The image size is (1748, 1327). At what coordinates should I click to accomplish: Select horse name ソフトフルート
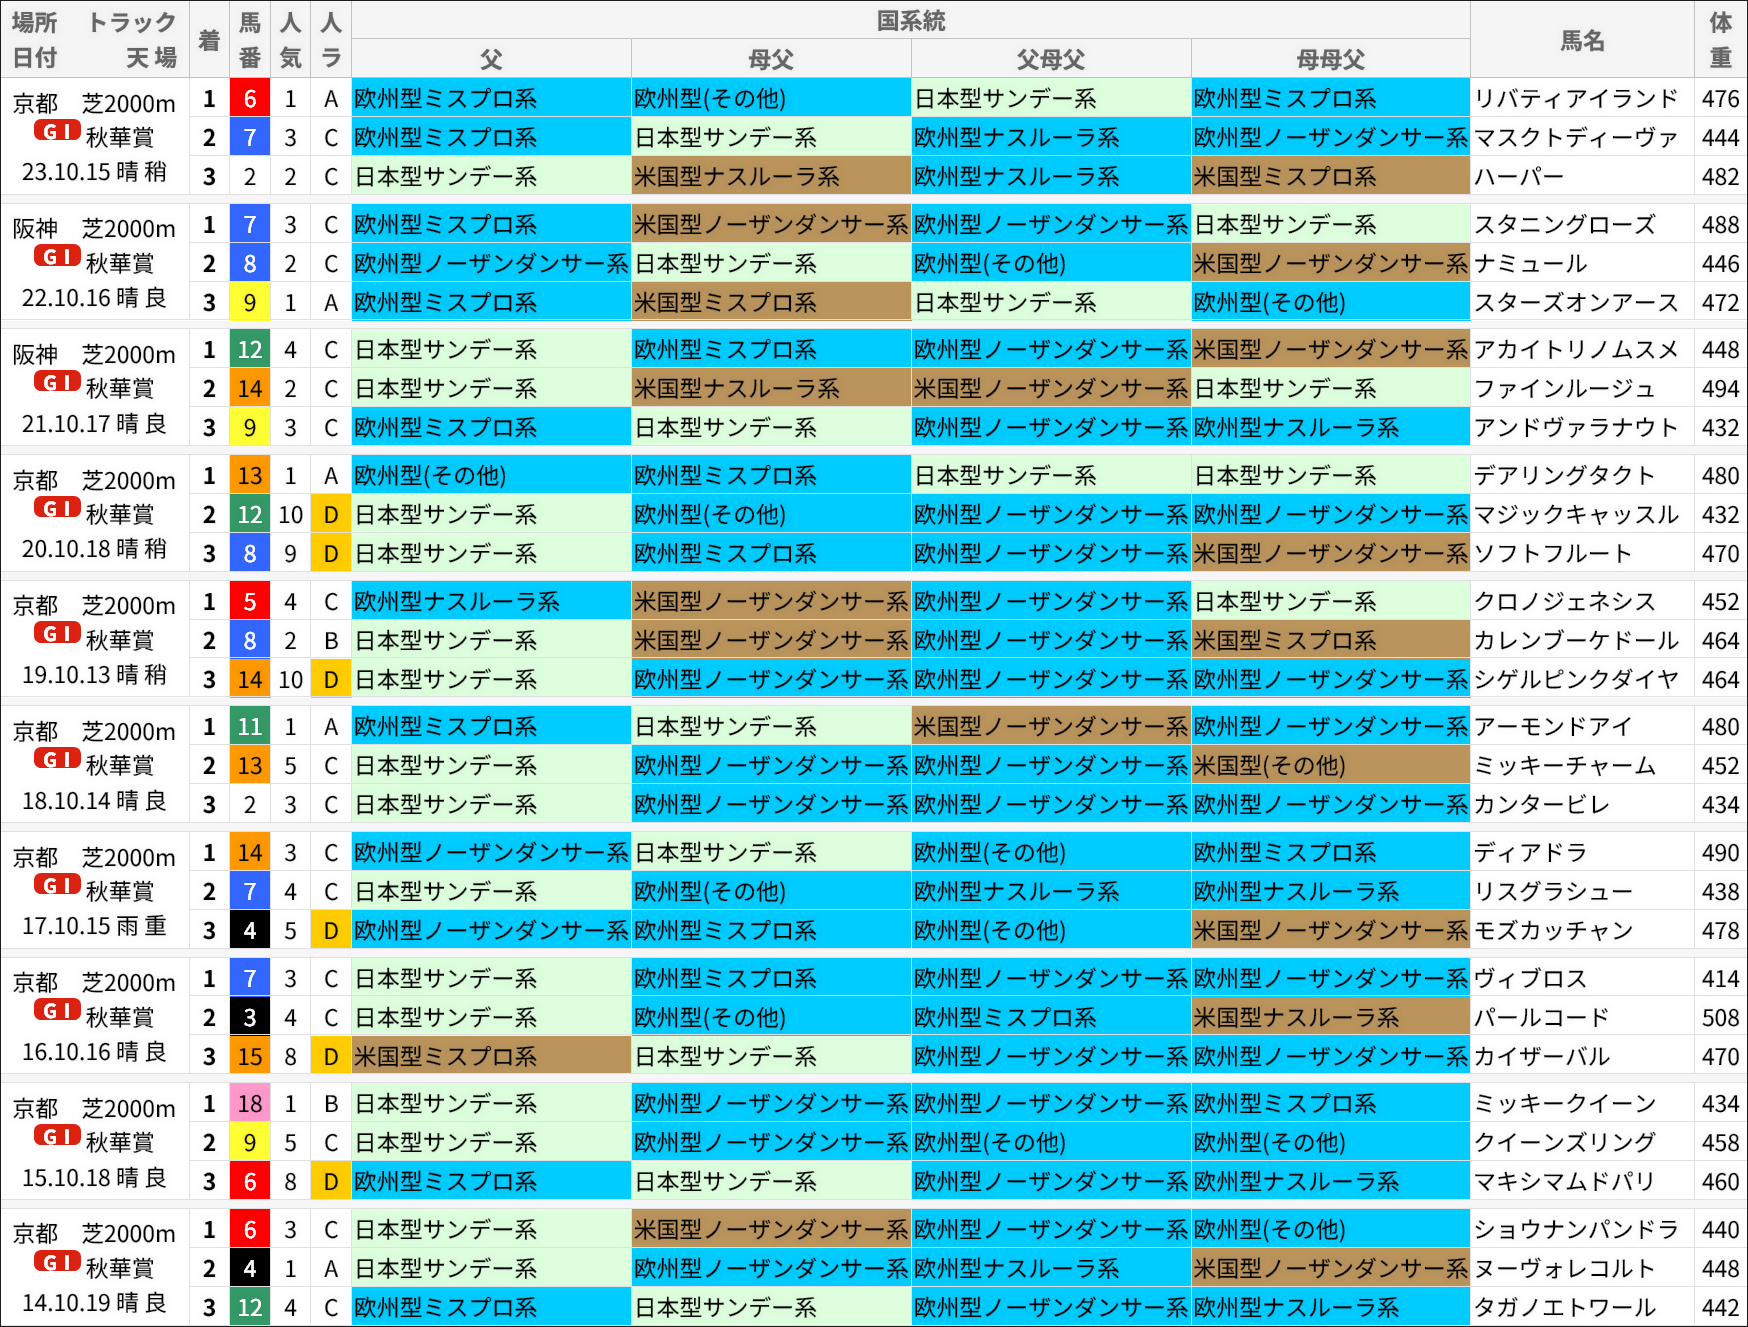tap(1553, 554)
